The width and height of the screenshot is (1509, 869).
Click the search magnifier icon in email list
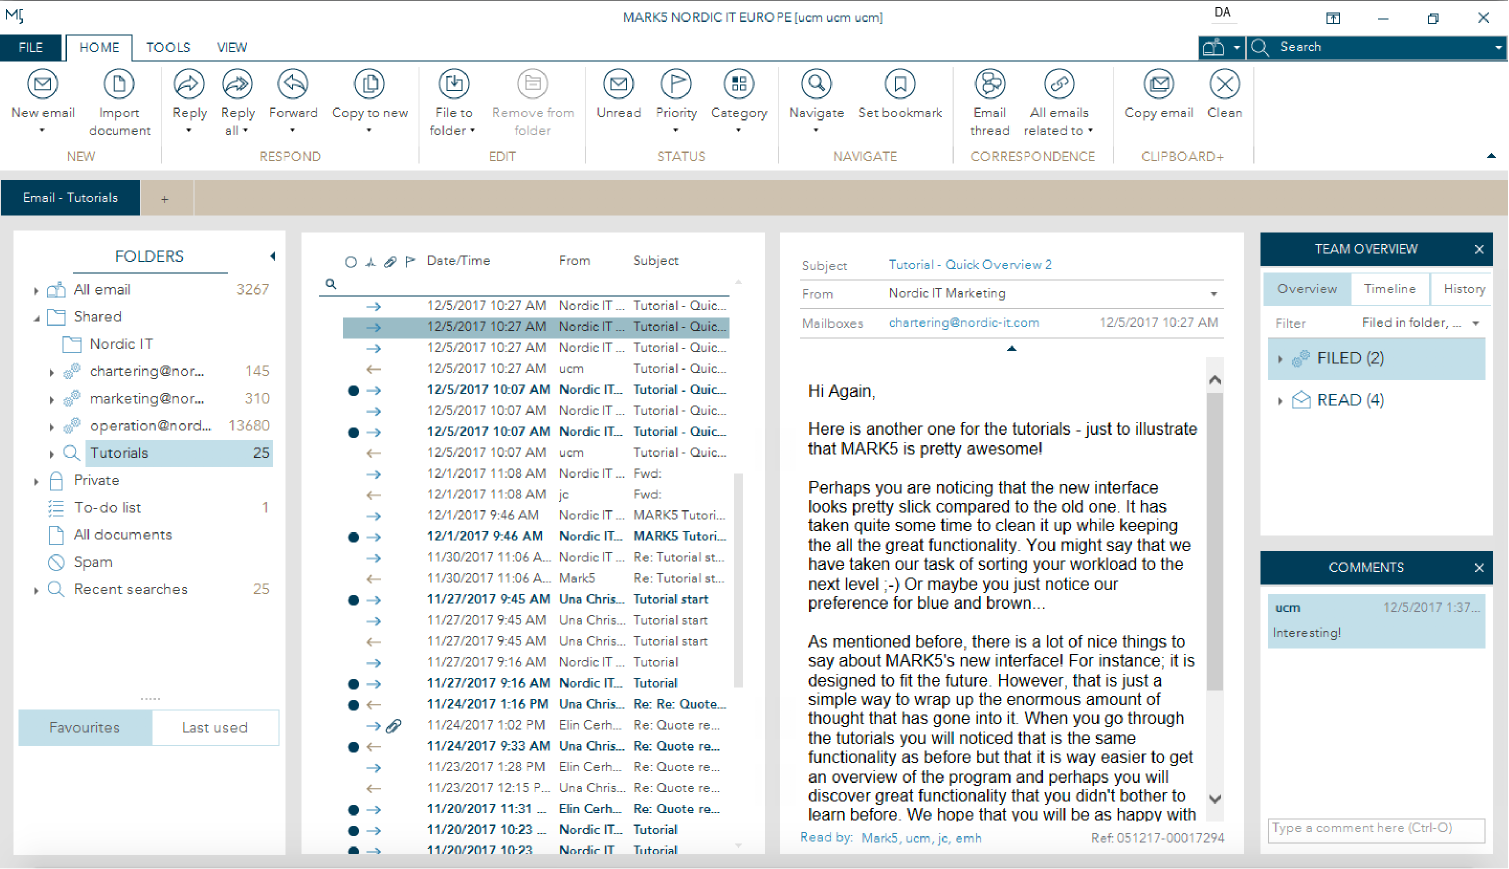[330, 284]
